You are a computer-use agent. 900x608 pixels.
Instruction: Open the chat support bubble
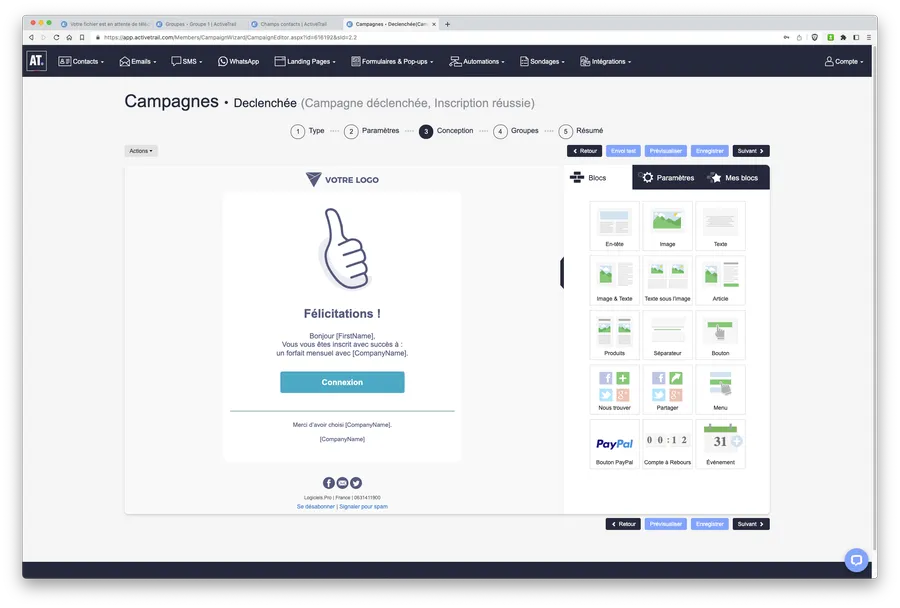[856, 560]
